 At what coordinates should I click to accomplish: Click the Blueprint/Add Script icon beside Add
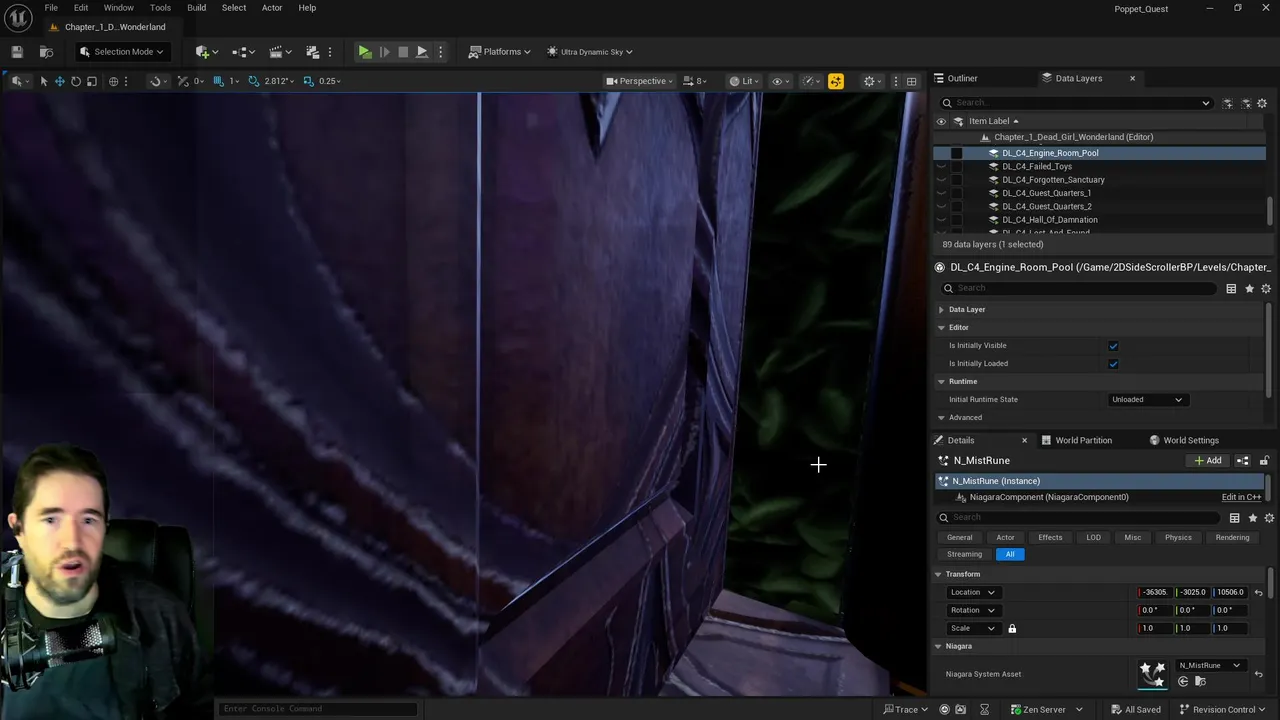tap(1243, 461)
